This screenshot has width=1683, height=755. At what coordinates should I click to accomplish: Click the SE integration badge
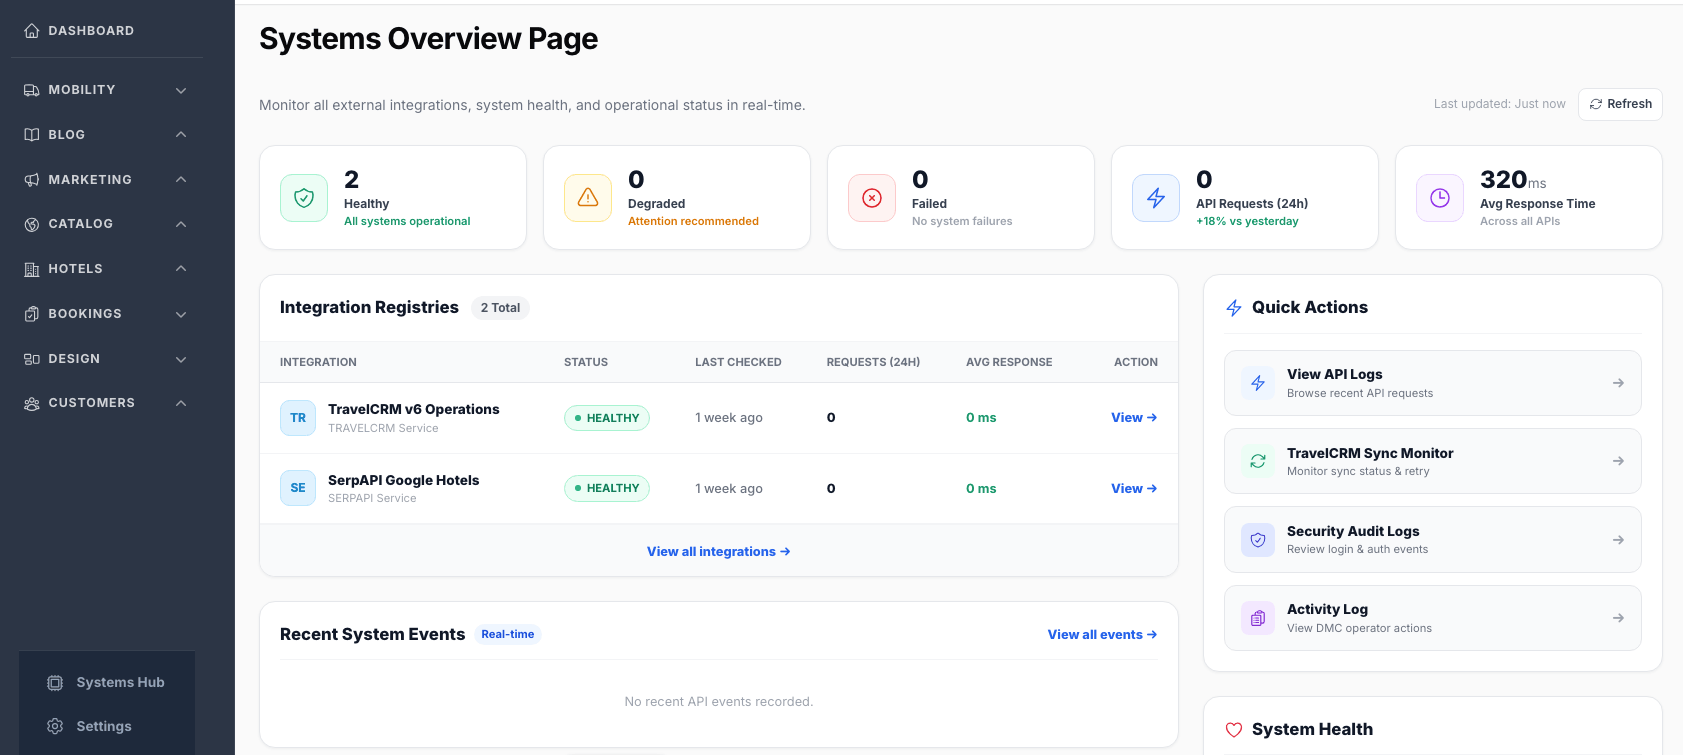tap(298, 488)
